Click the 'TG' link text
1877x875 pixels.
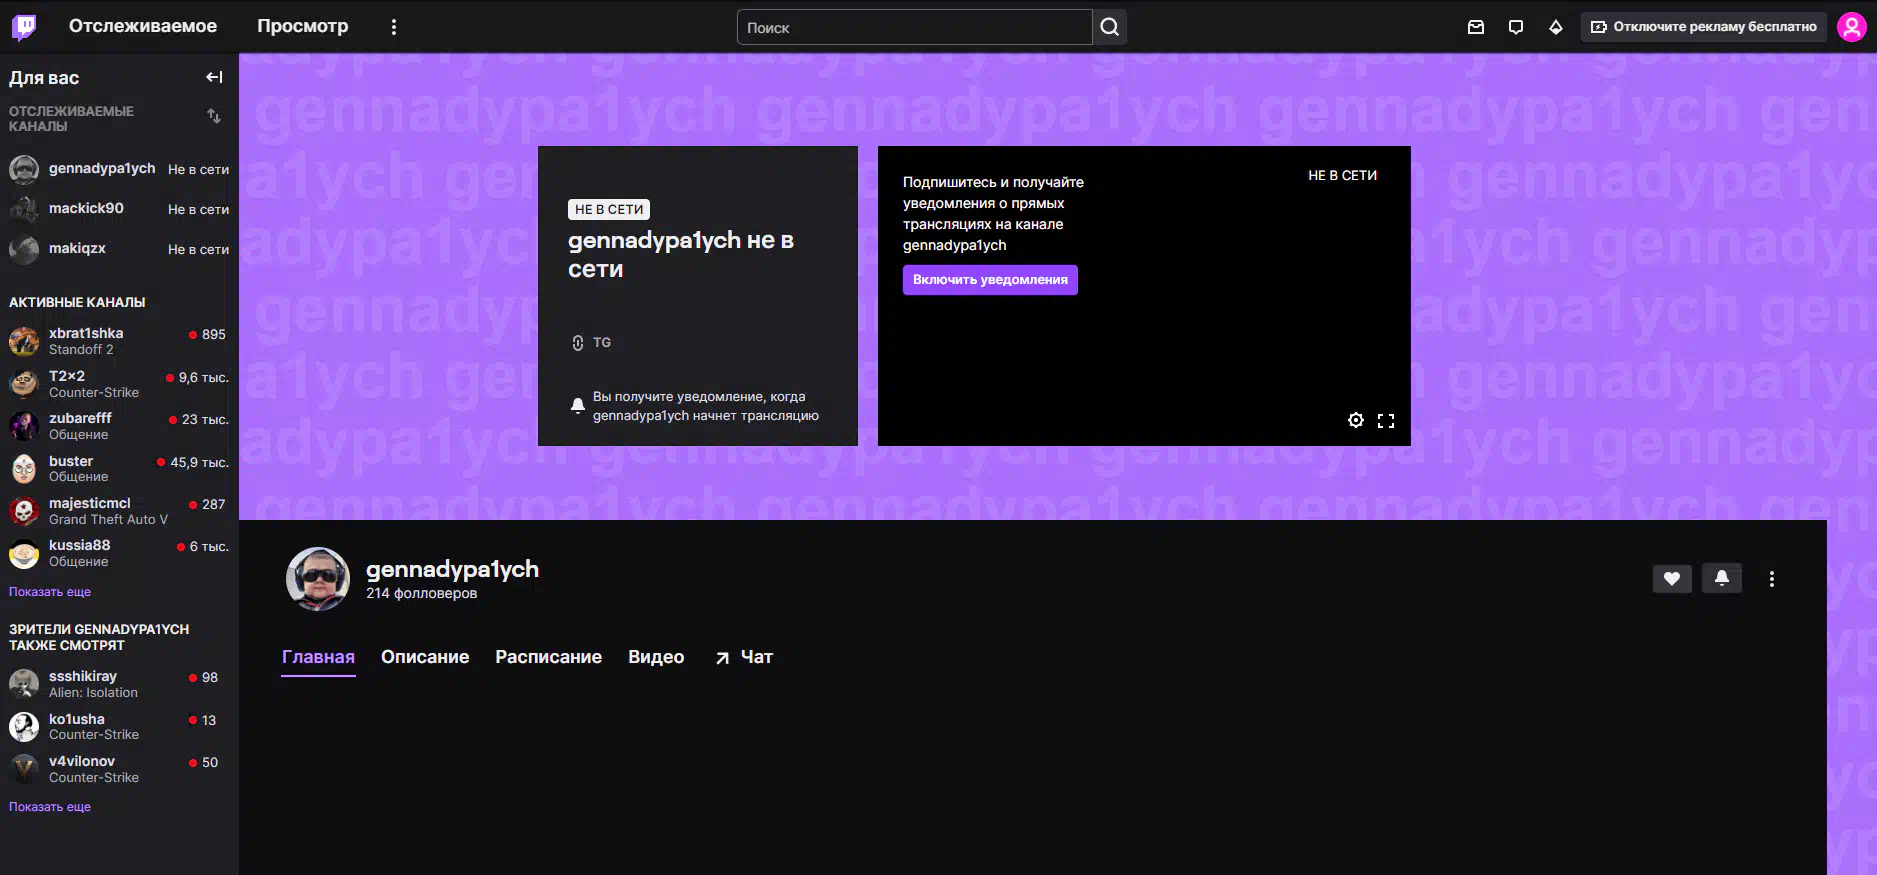pyautogui.click(x=602, y=343)
